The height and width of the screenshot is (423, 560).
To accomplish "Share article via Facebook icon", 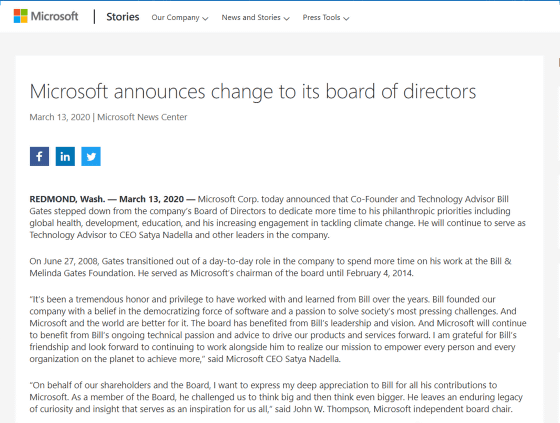I will (39, 156).
